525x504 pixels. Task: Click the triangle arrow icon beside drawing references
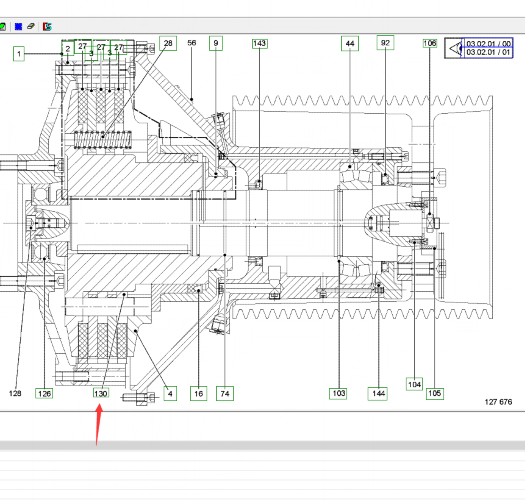pyautogui.click(x=454, y=49)
